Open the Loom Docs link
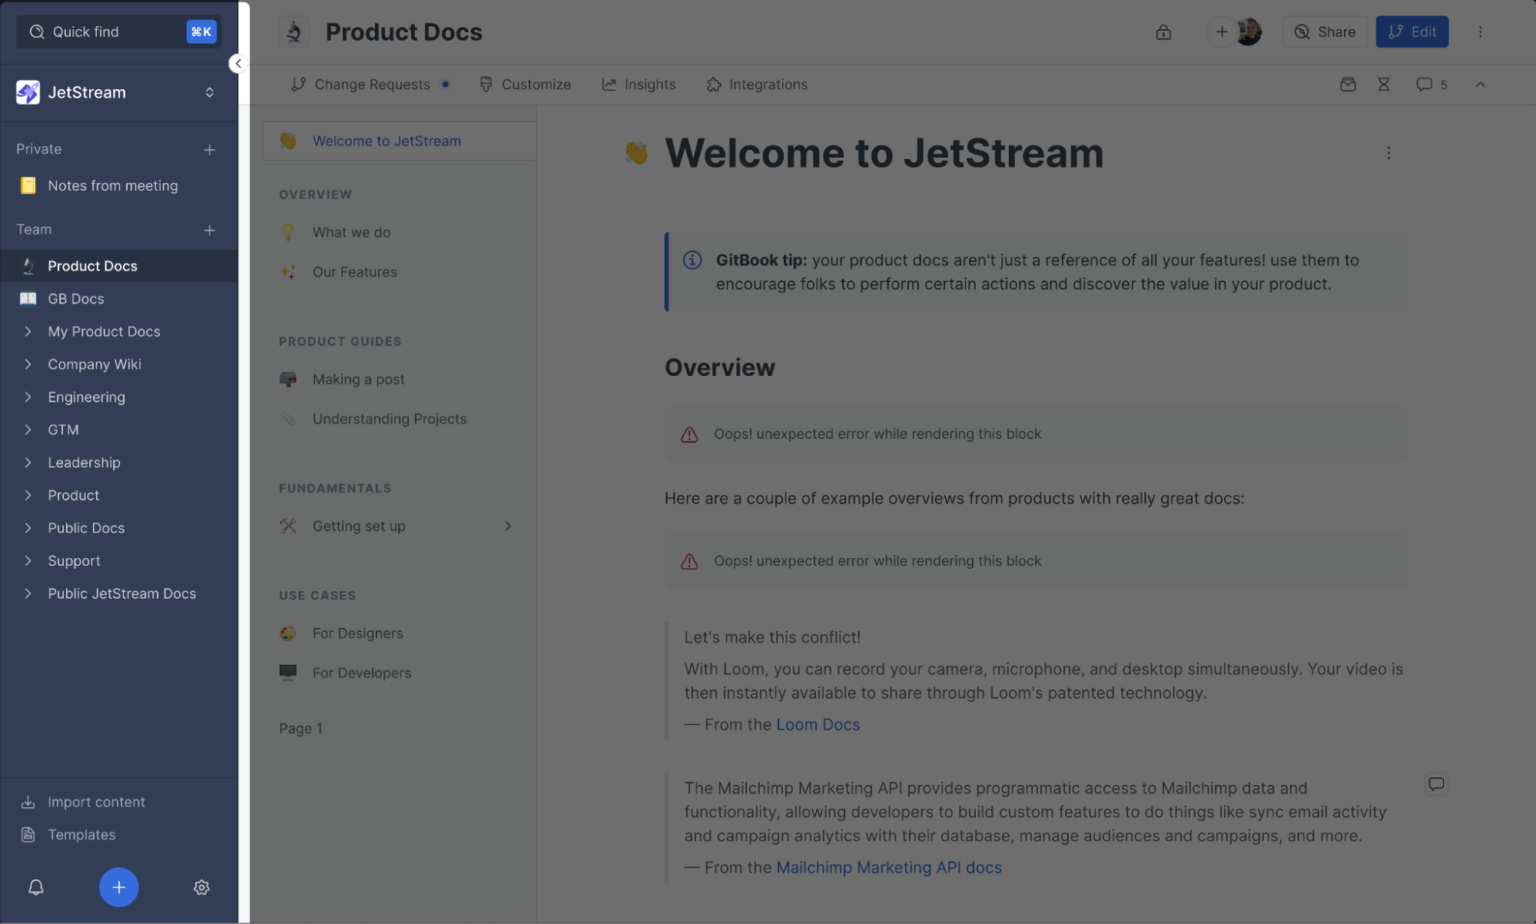 818,724
